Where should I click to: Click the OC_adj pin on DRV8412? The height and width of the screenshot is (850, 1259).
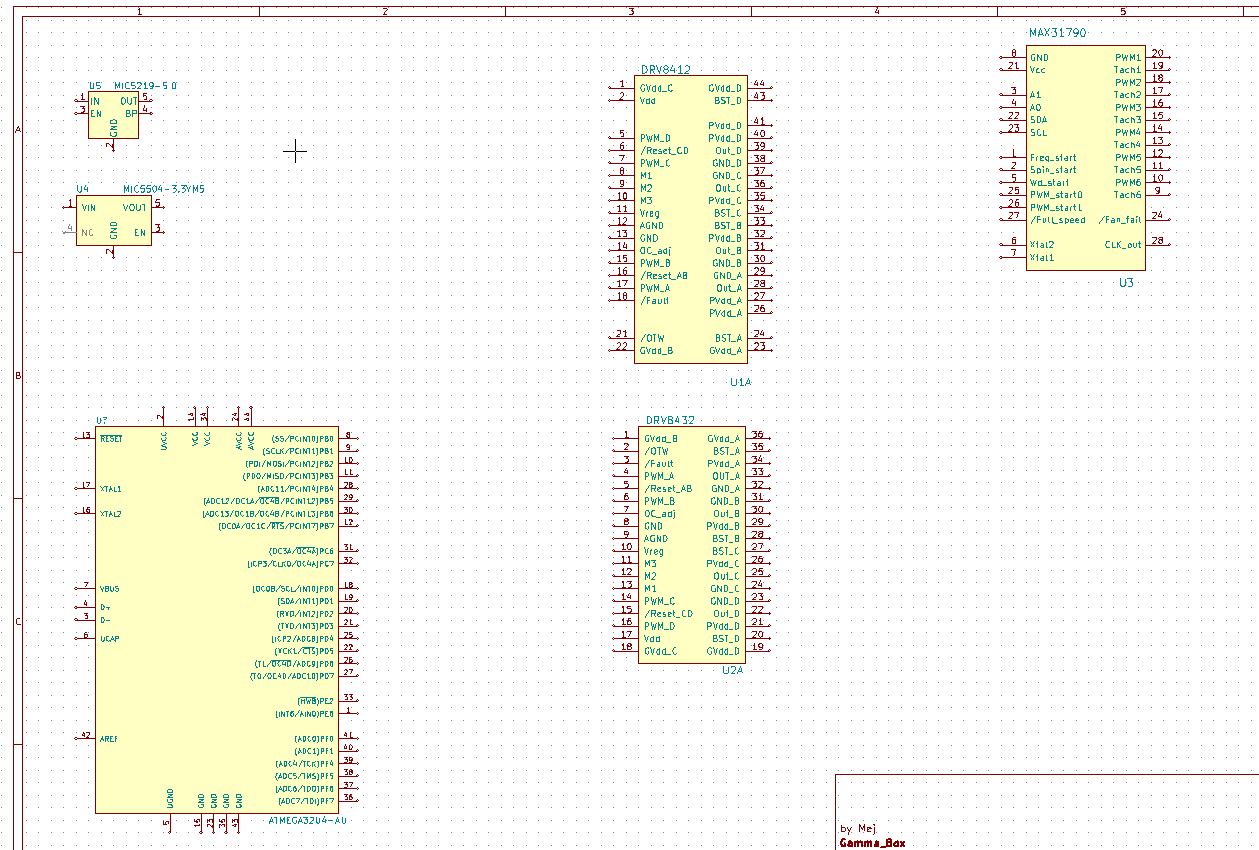655,250
